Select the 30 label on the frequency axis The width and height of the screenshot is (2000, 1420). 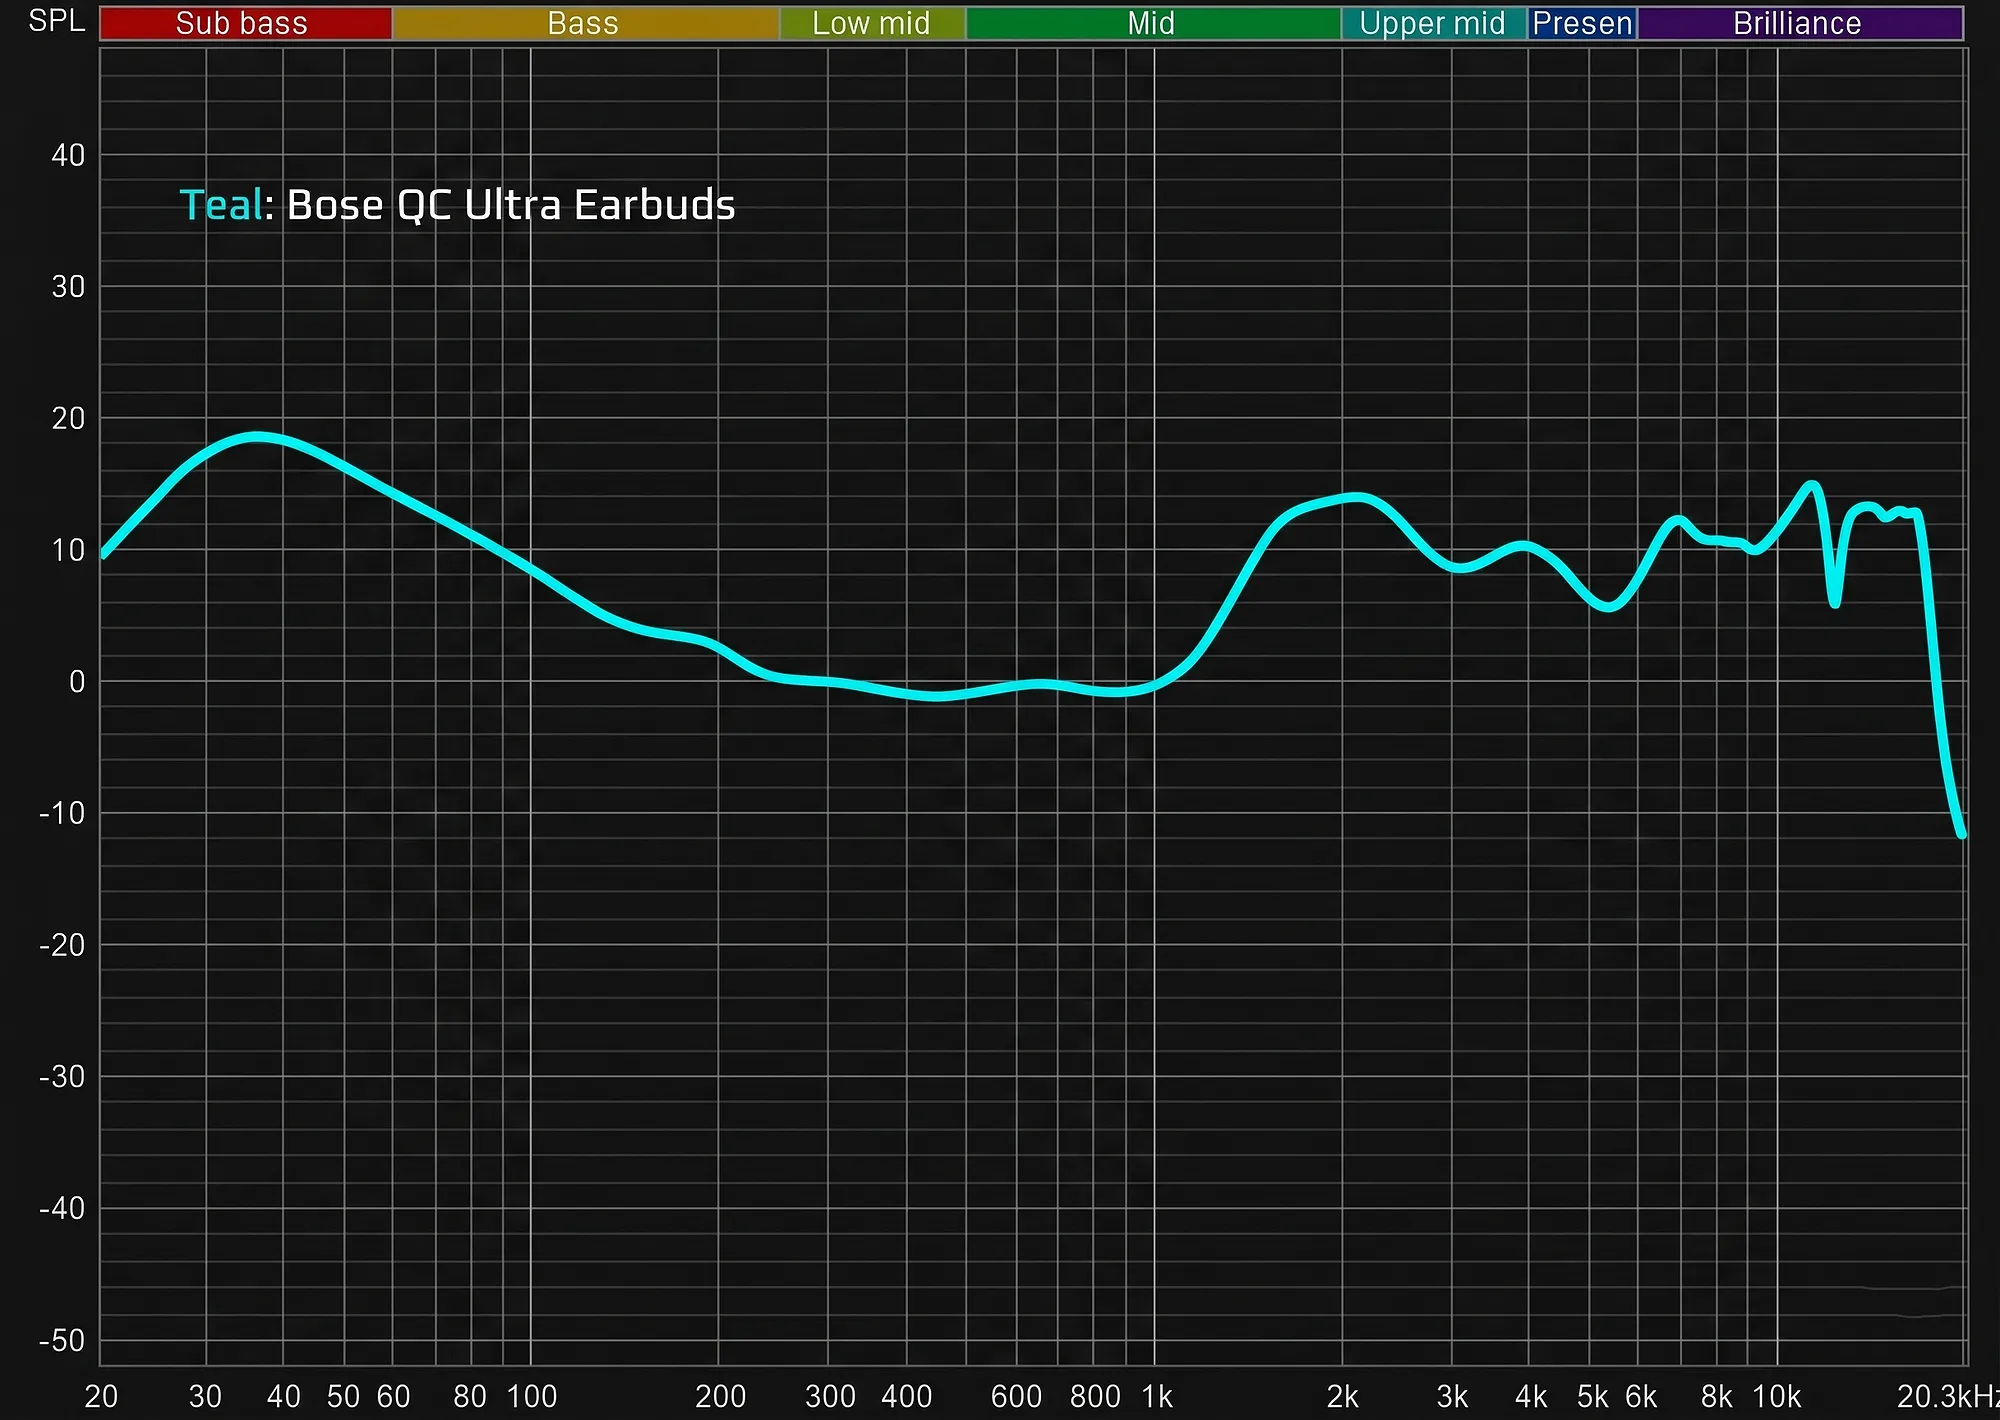click(205, 1396)
